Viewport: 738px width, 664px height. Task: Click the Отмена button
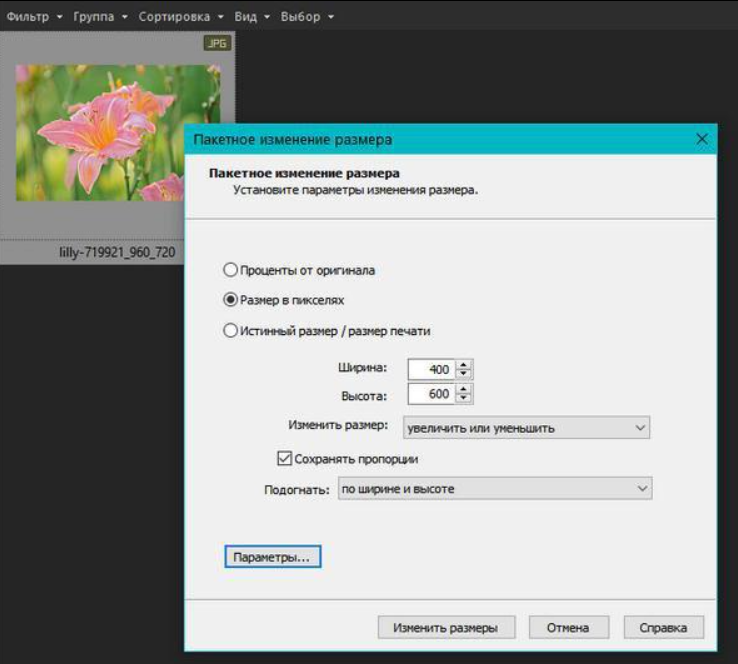(569, 627)
